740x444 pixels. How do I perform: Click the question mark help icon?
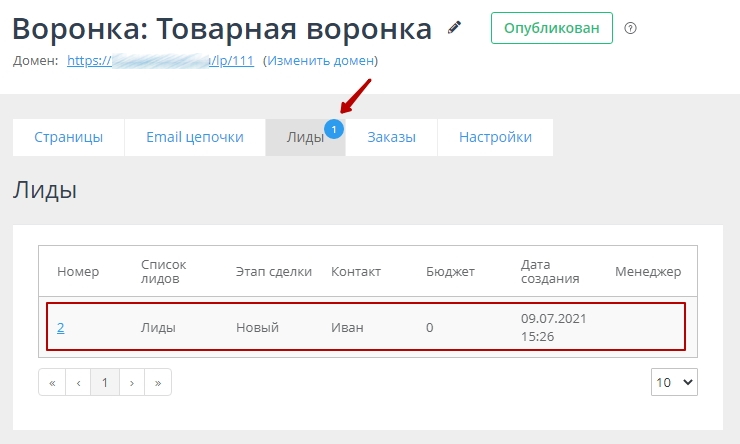pyautogui.click(x=630, y=28)
